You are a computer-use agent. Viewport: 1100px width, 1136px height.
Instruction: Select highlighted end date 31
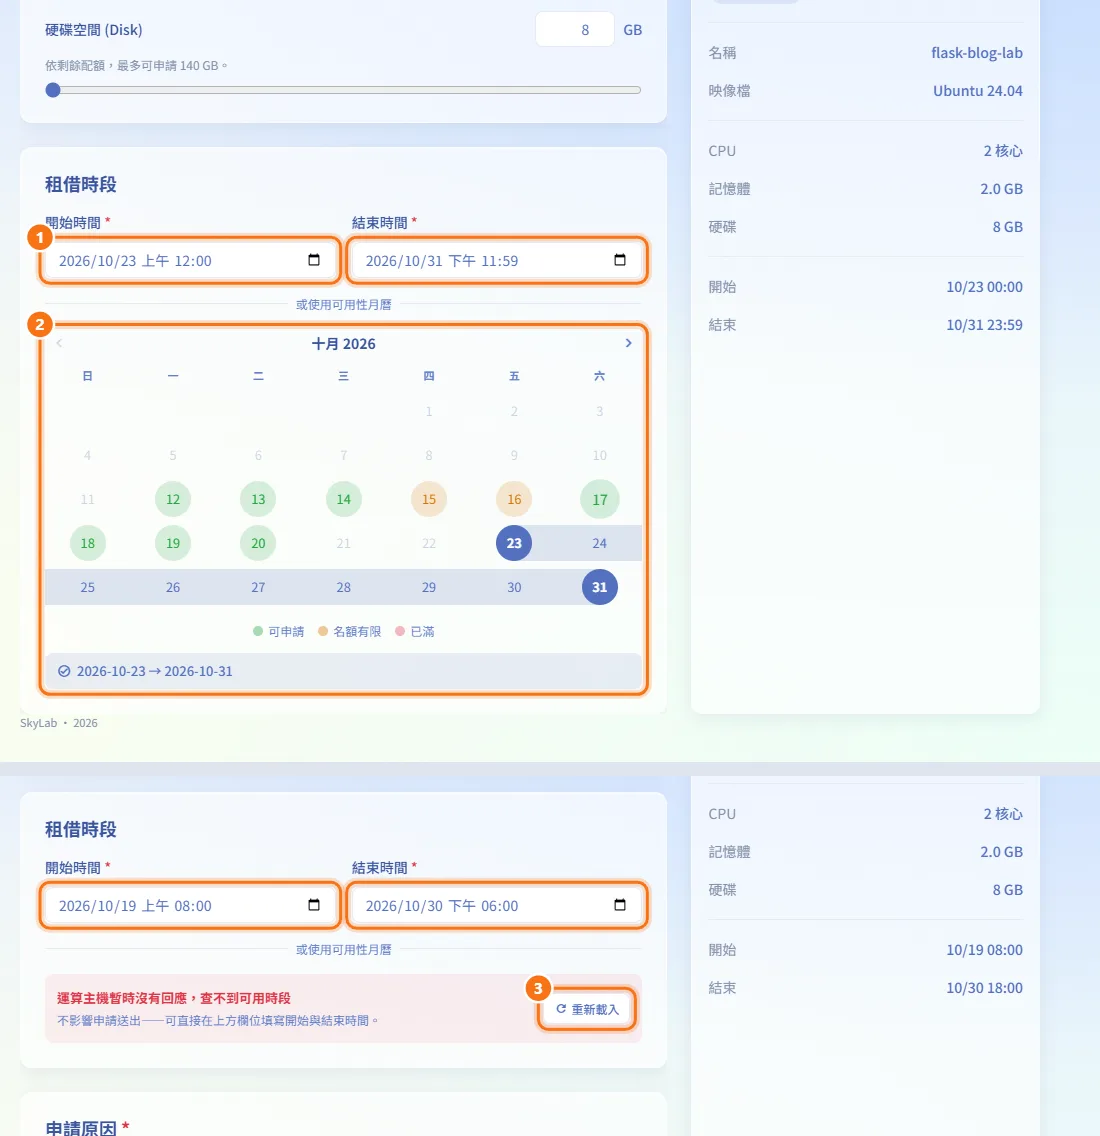(599, 587)
